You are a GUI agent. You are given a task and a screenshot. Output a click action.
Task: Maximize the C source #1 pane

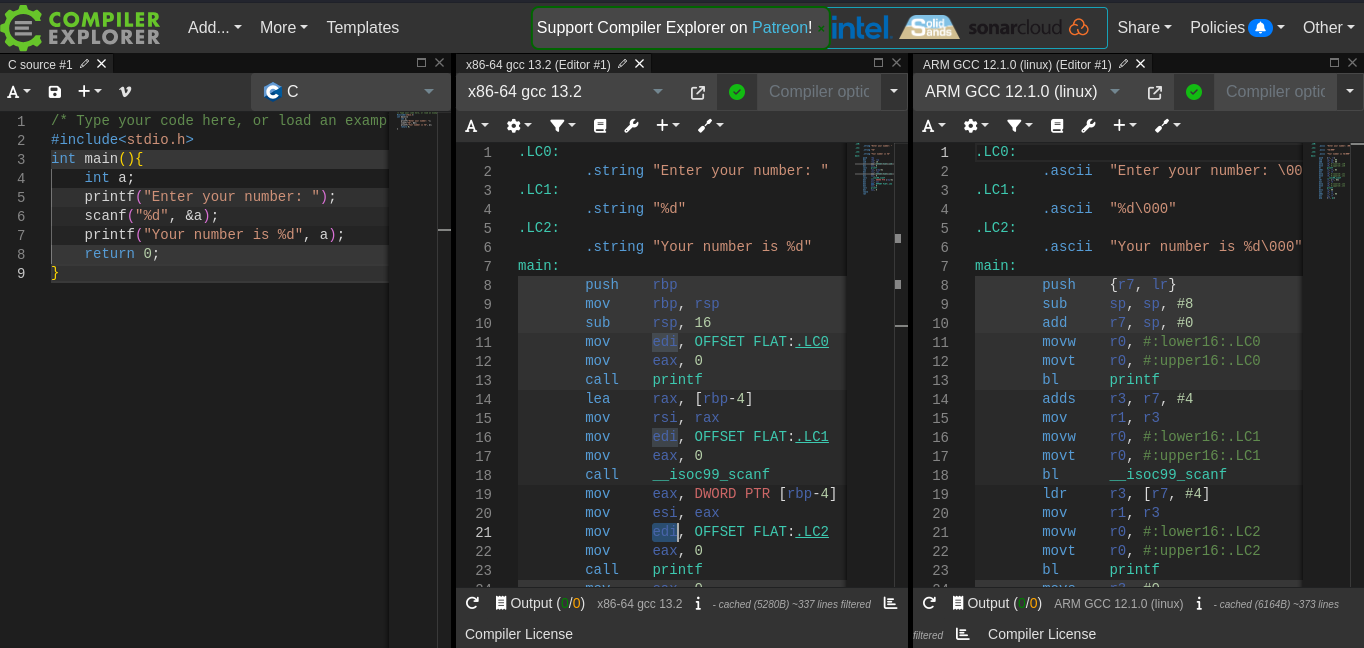tap(421, 63)
